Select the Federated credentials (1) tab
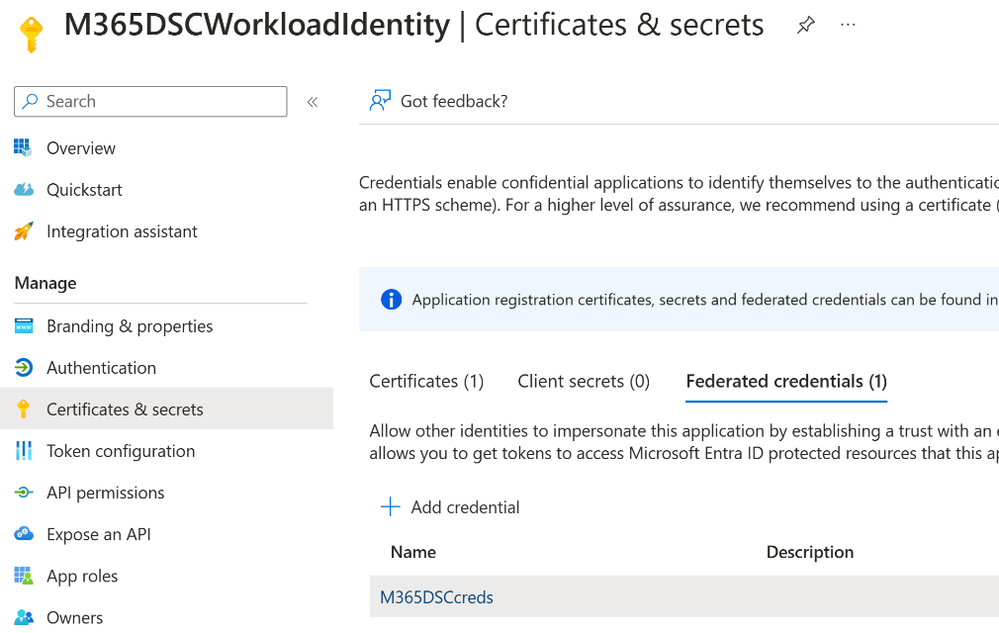 coord(786,381)
